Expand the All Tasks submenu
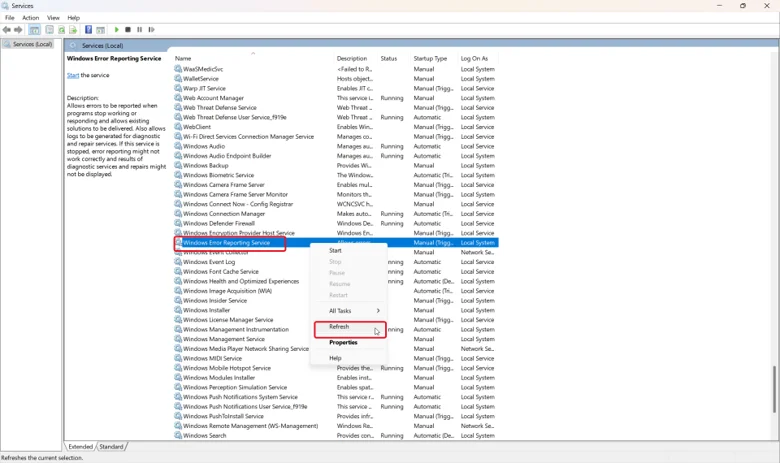780x463 pixels. tap(349, 311)
